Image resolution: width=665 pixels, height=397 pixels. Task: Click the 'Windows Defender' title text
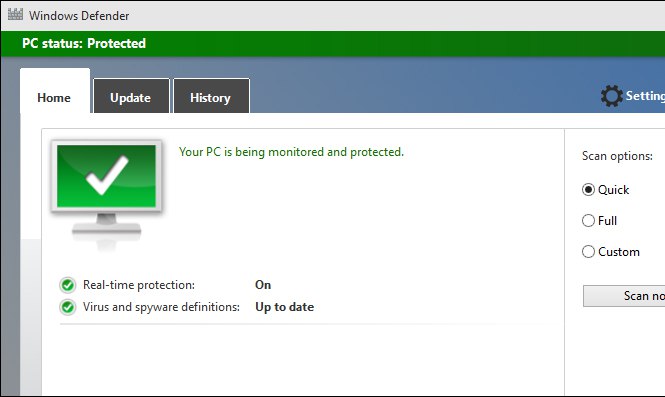(x=79, y=16)
